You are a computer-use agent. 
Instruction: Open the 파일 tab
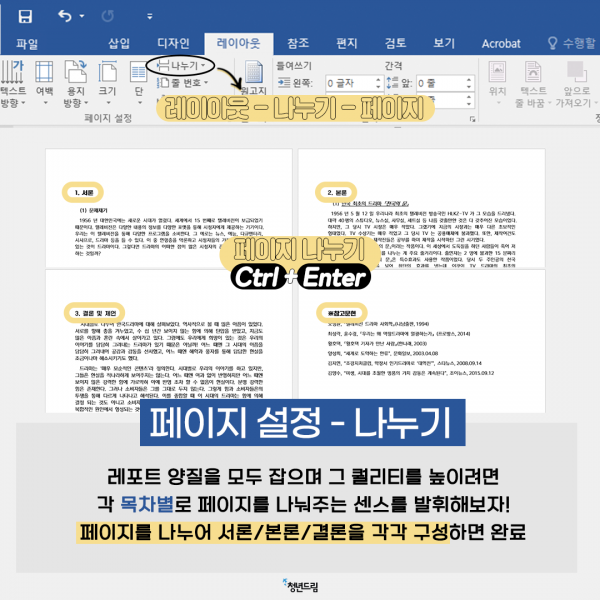coord(27,44)
